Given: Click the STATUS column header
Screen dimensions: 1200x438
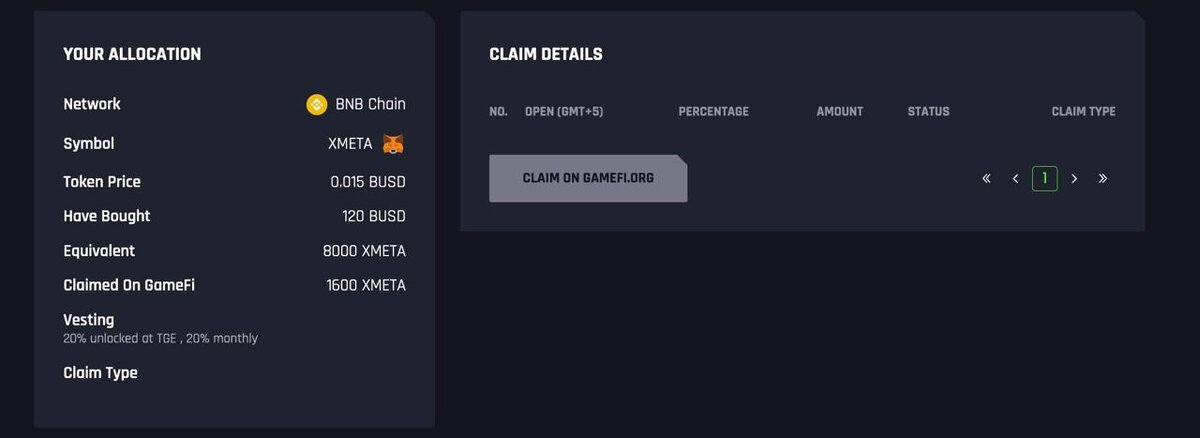Looking at the screenshot, I should (929, 111).
